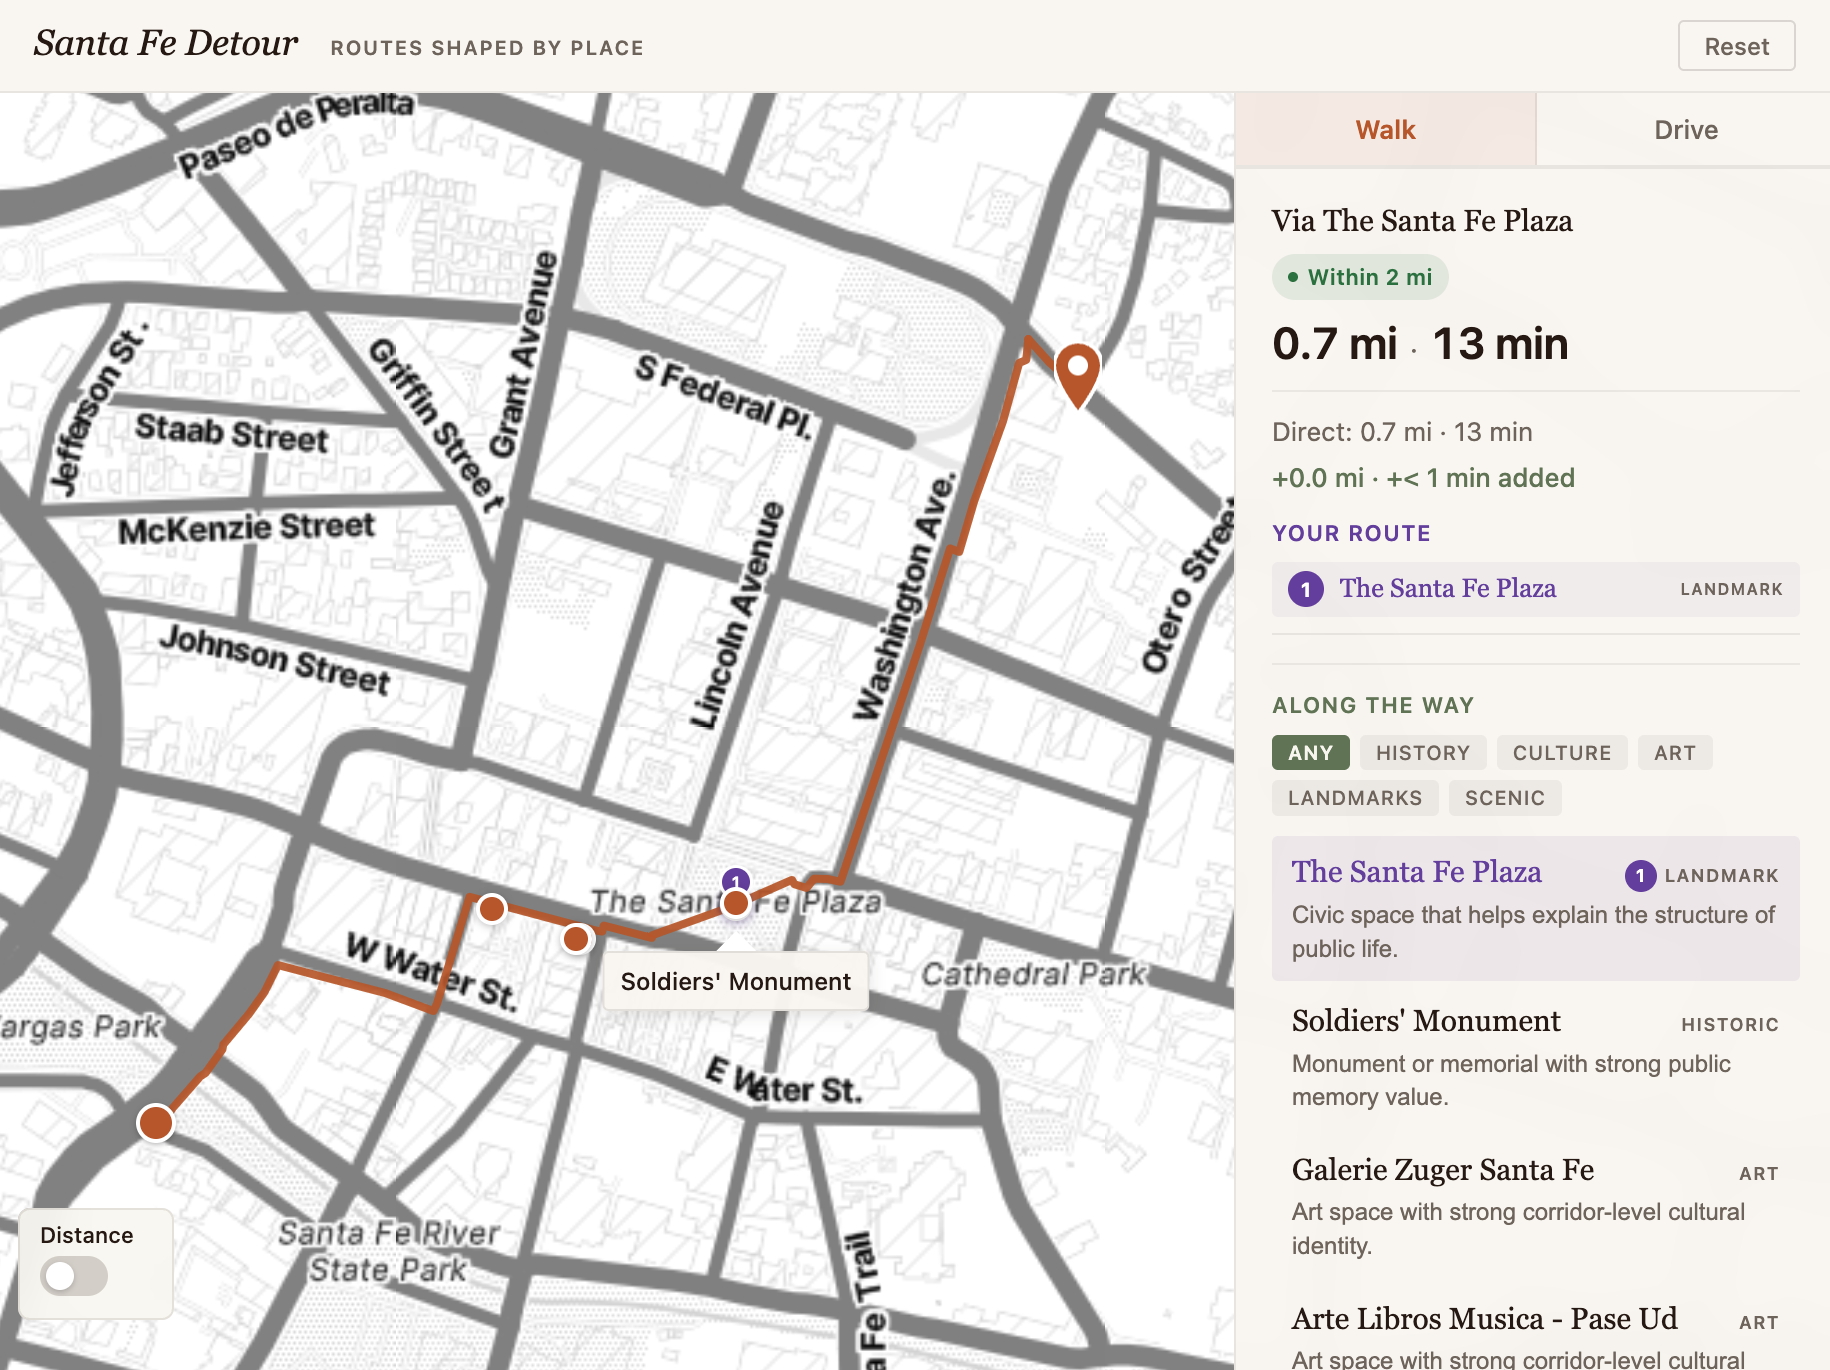This screenshot has height=1370, width=1830.
Task: Toggle the SCENIC filter
Action: (x=1505, y=797)
